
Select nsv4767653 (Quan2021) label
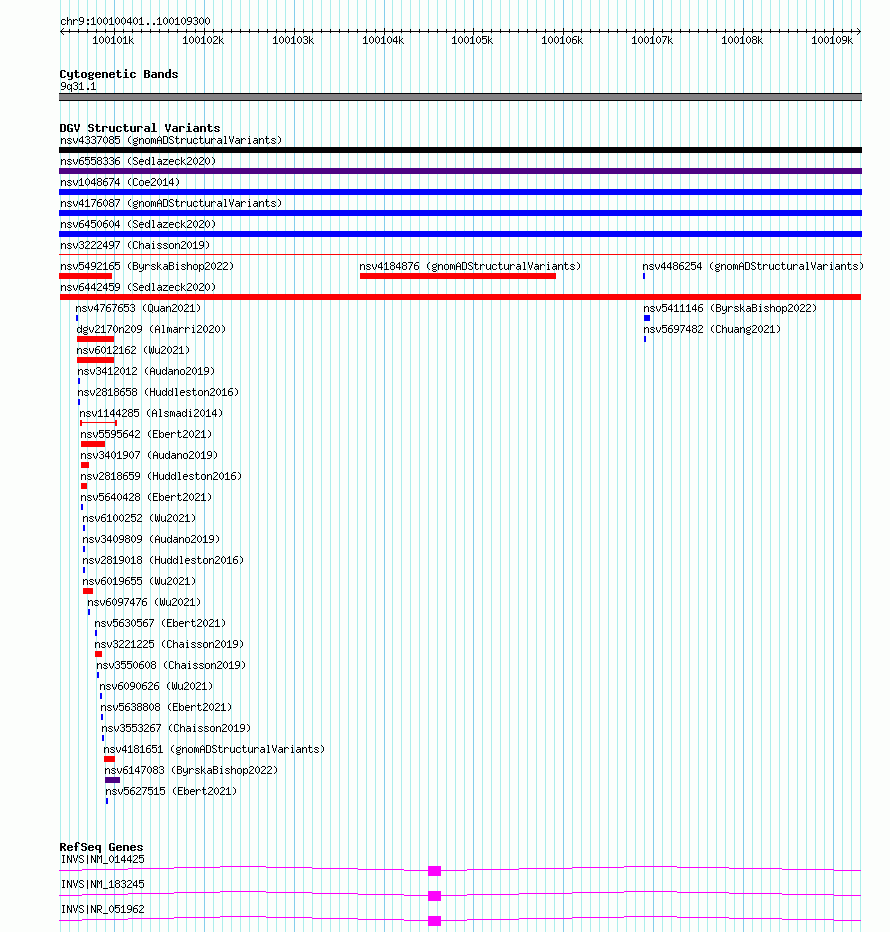[x=138, y=308]
